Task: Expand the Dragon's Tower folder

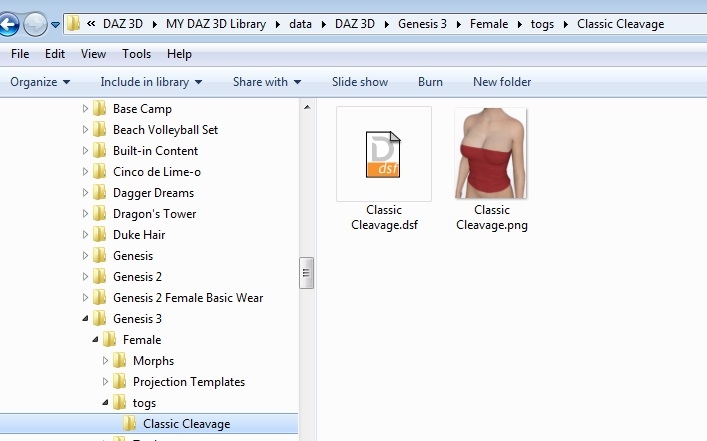Action: click(85, 214)
